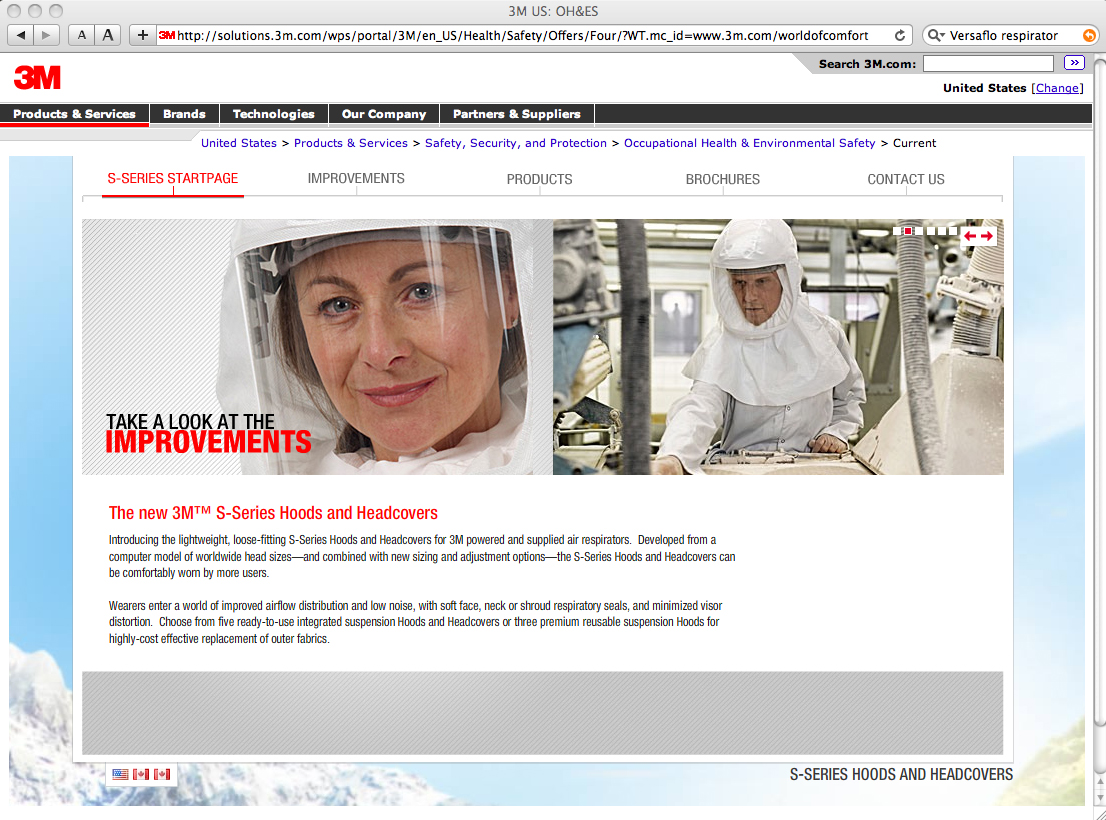The height and width of the screenshot is (820, 1106).
Task: Click the woman in hood banner image
Action: point(317,347)
